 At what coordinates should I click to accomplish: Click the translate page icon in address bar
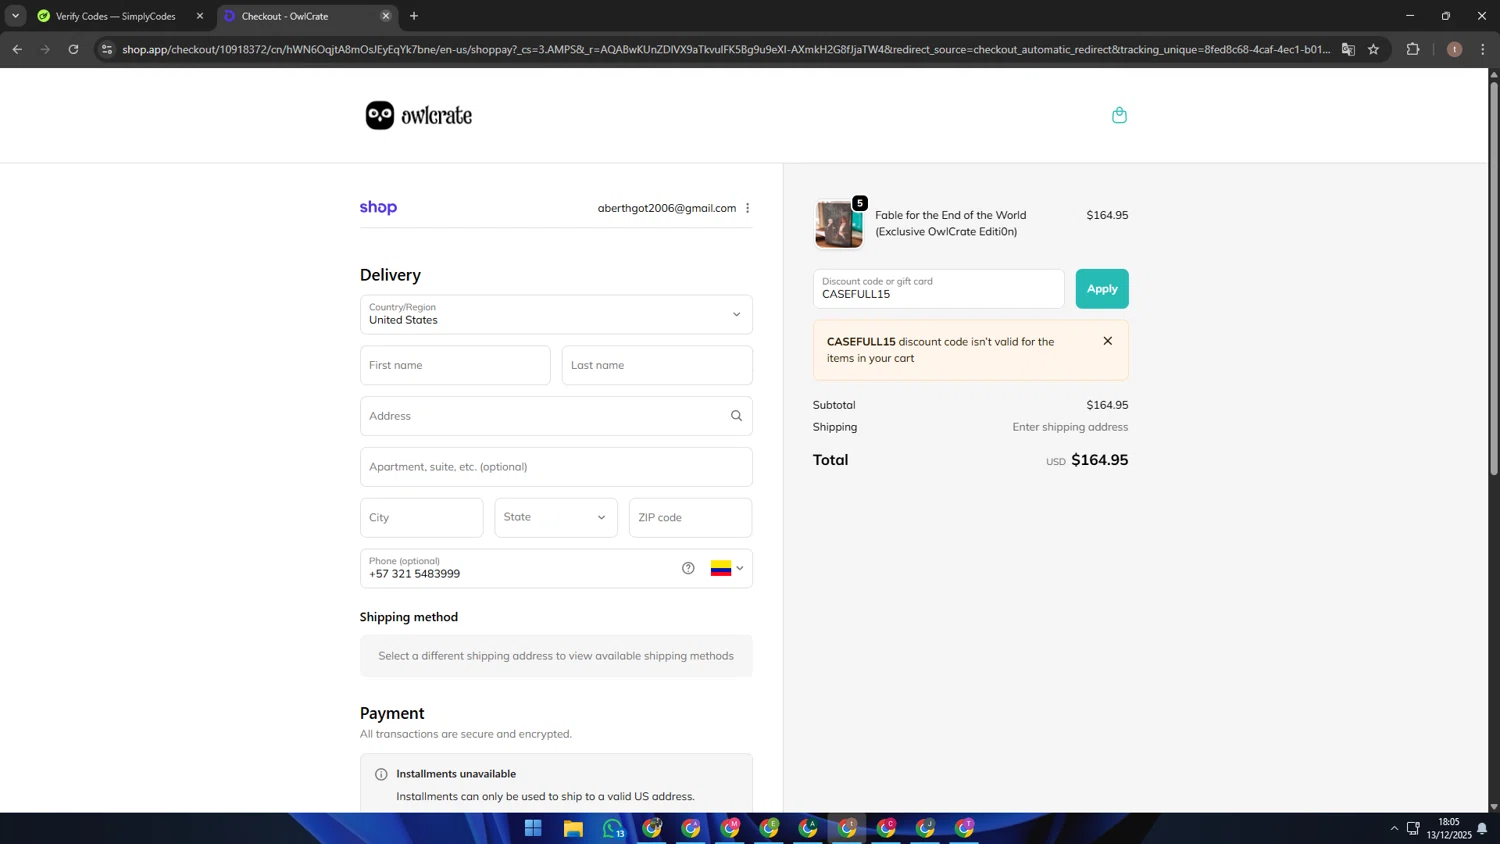(1348, 49)
